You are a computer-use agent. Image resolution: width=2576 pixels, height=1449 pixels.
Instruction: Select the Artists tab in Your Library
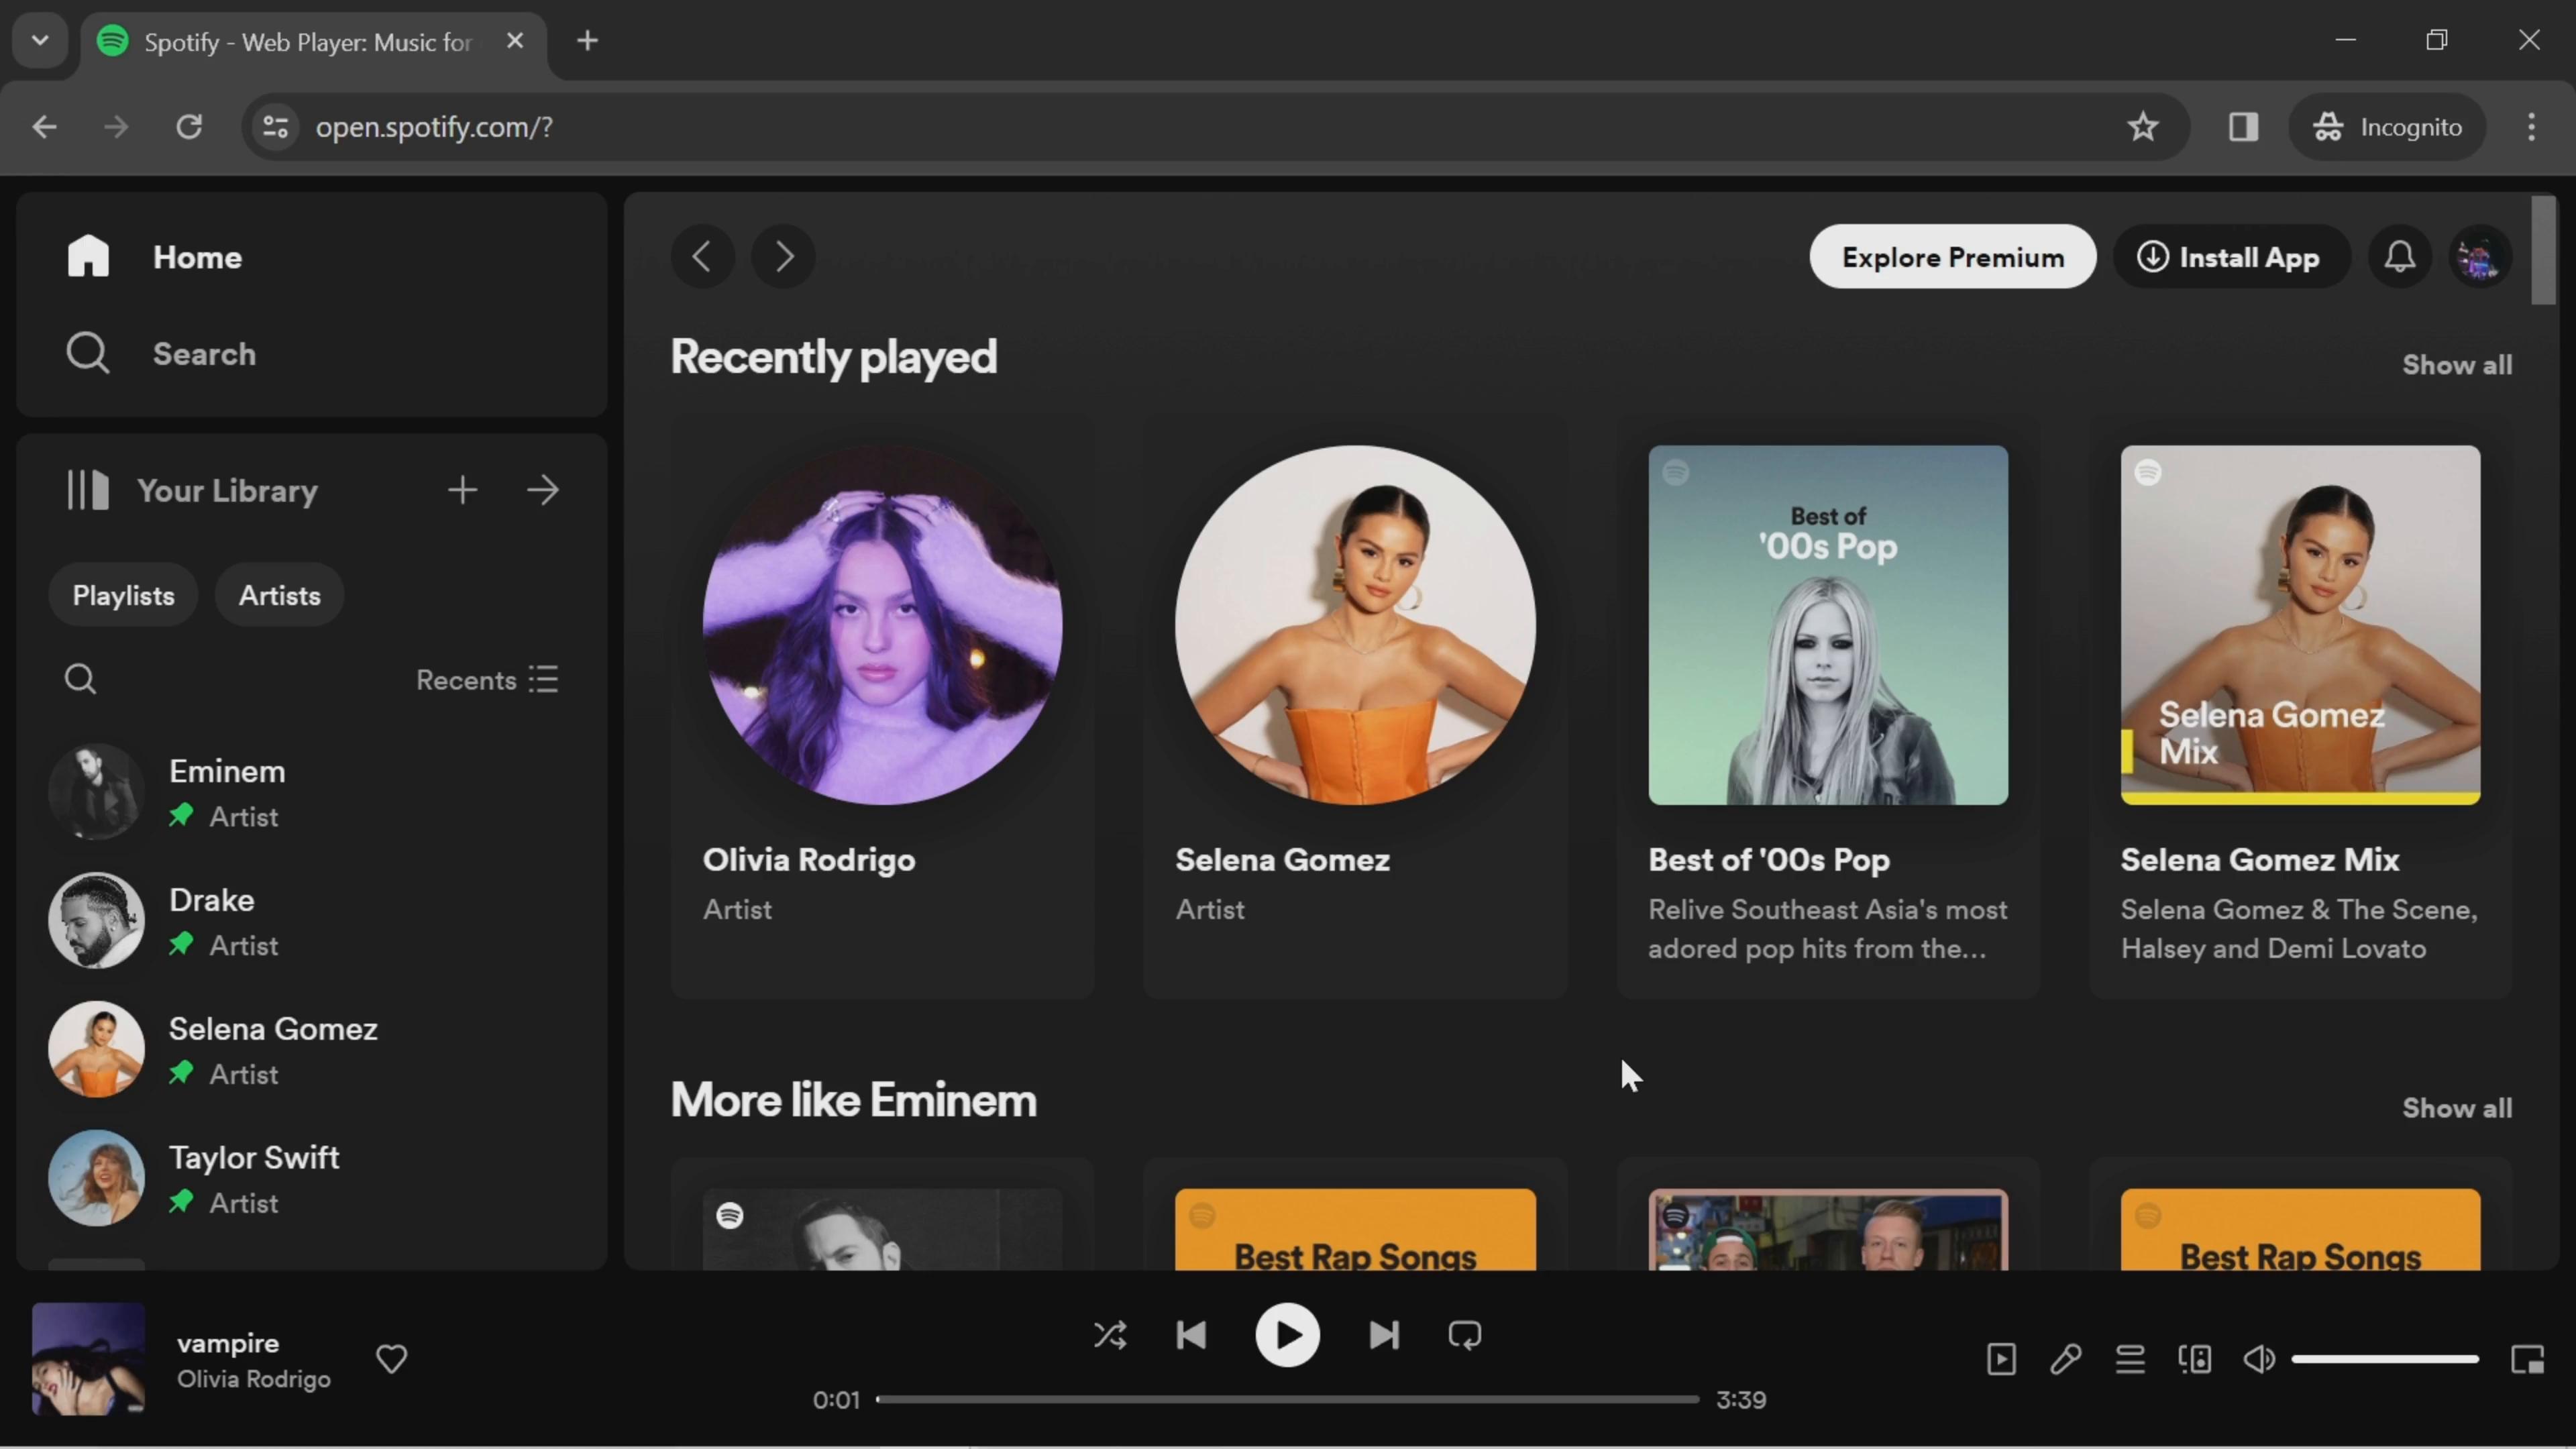[x=278, y=594]
